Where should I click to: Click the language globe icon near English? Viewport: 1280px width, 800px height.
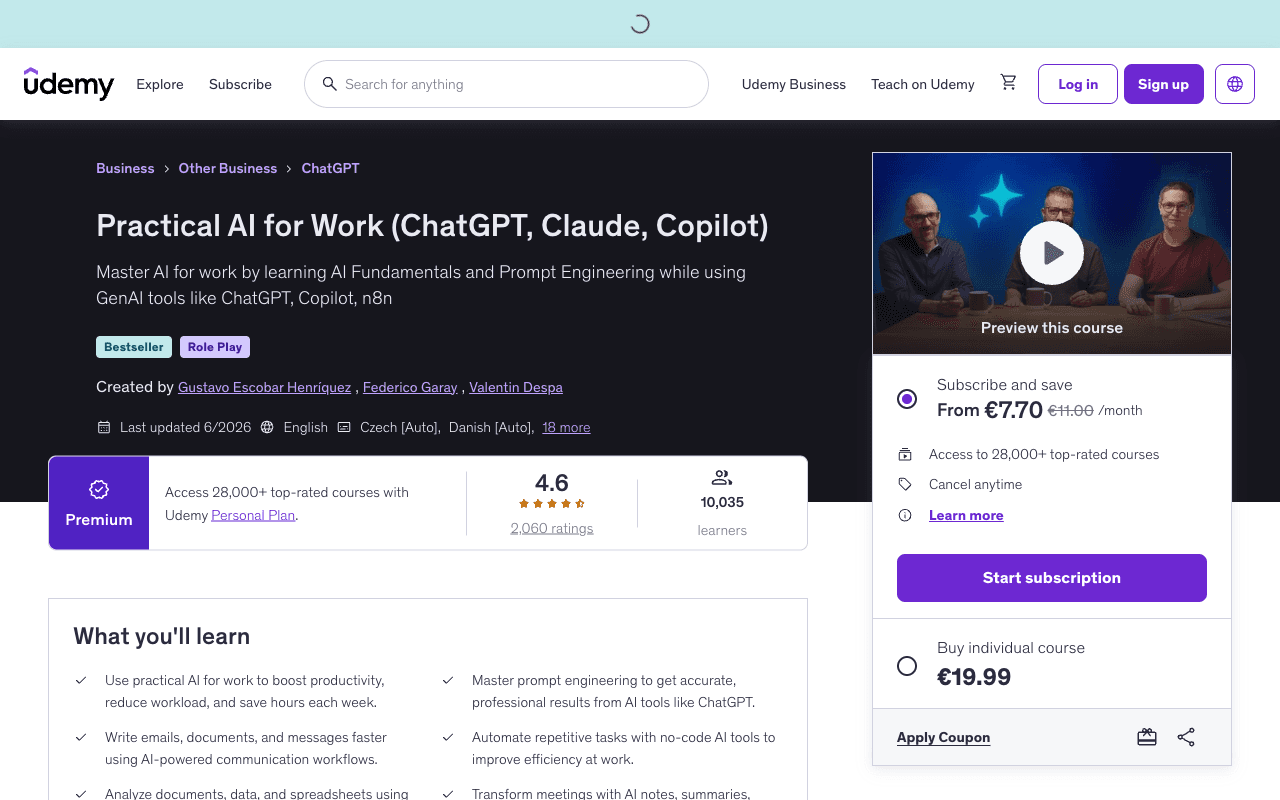click(x=267, y=427)
